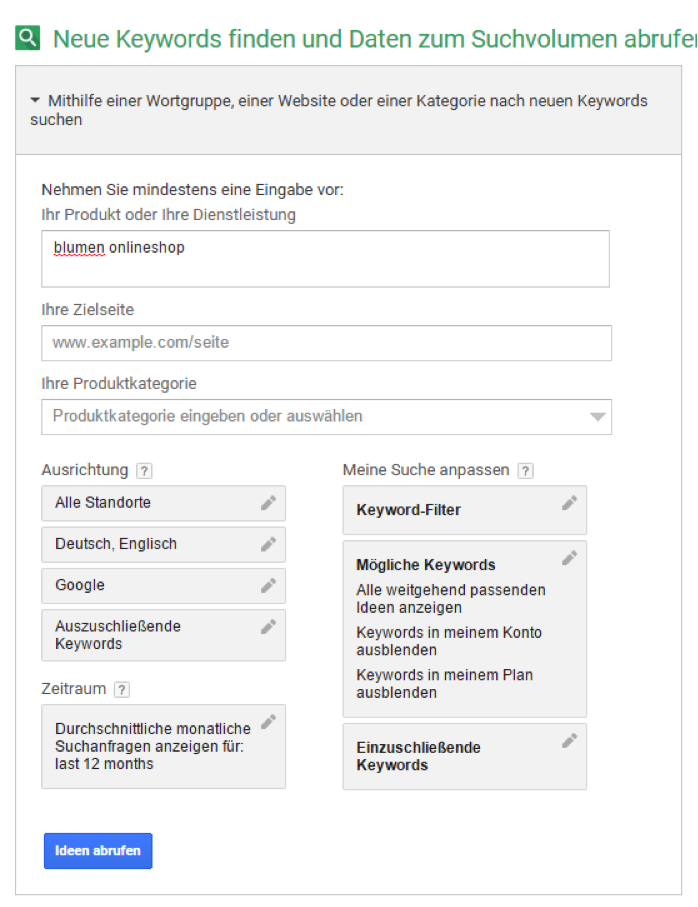
Task: Edit the "Alle Standorte" targeting via pencil icon
Action: pos(268,504)
